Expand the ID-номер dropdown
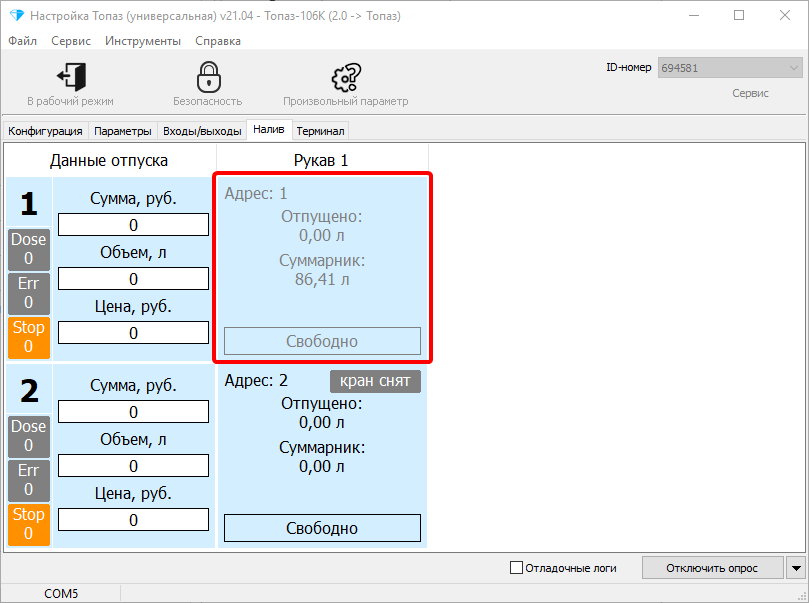 pos(793,68)
